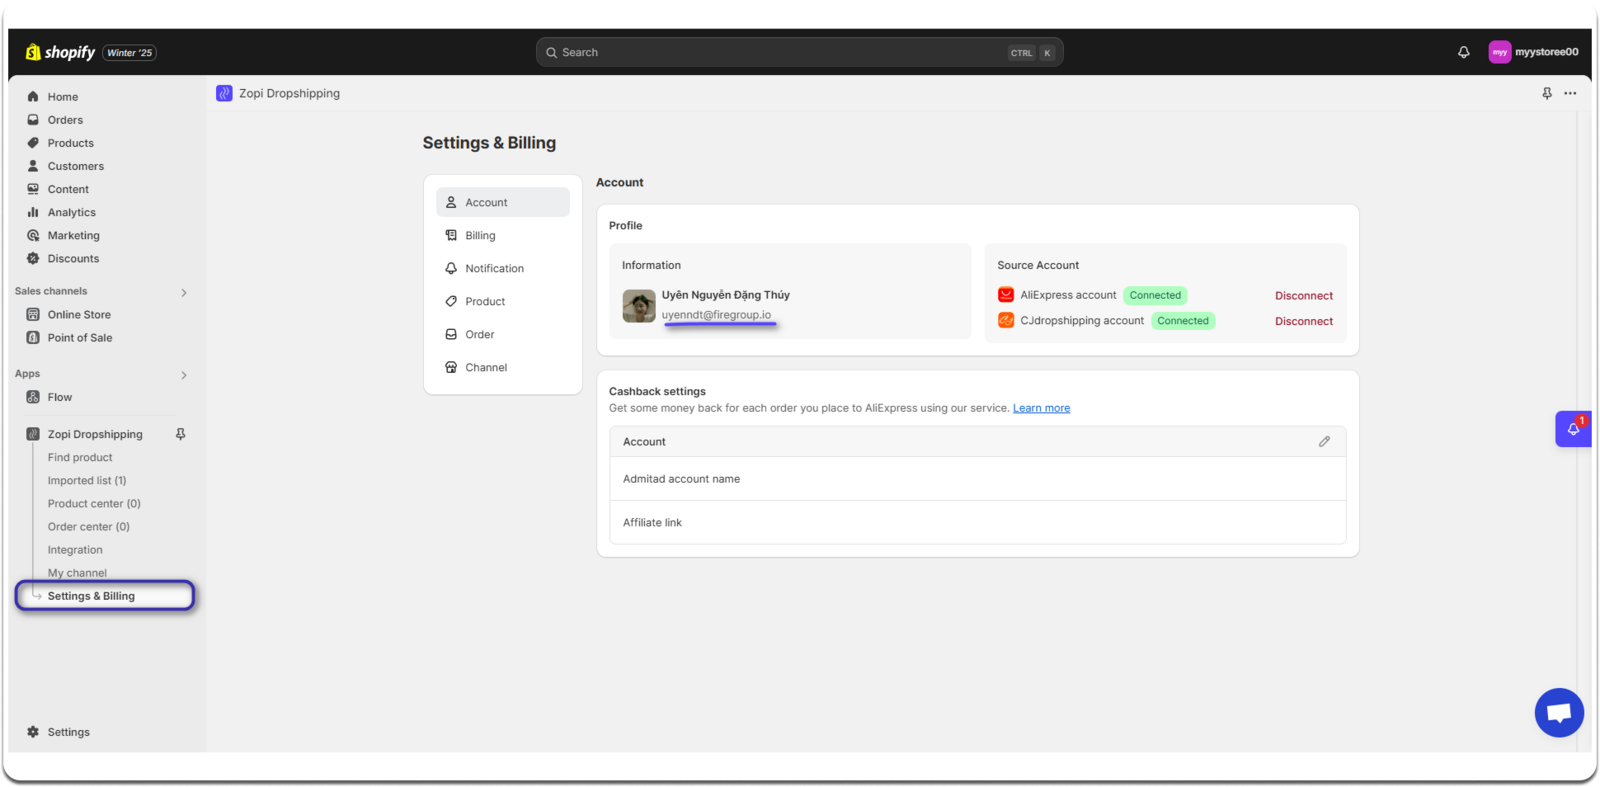
Task: Expand Sales channels section chevron
Action: [x=184, y=293]
